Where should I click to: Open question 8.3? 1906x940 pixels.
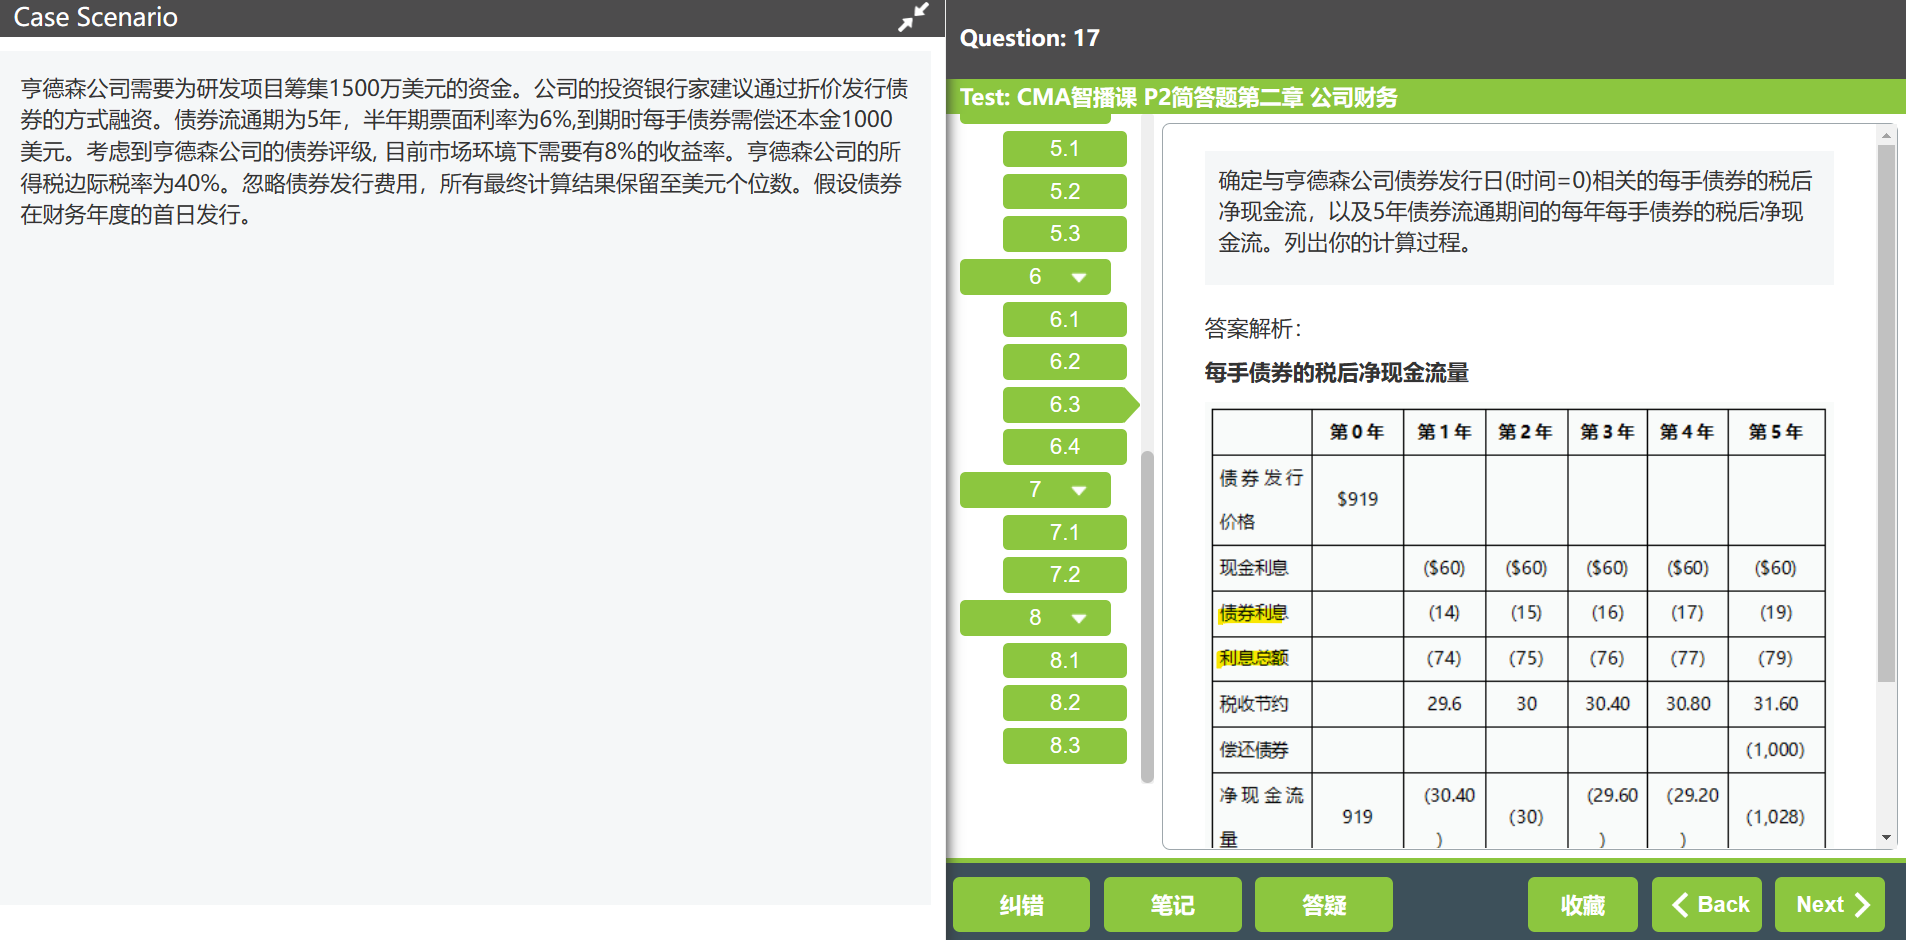[x=1065, y=746]
